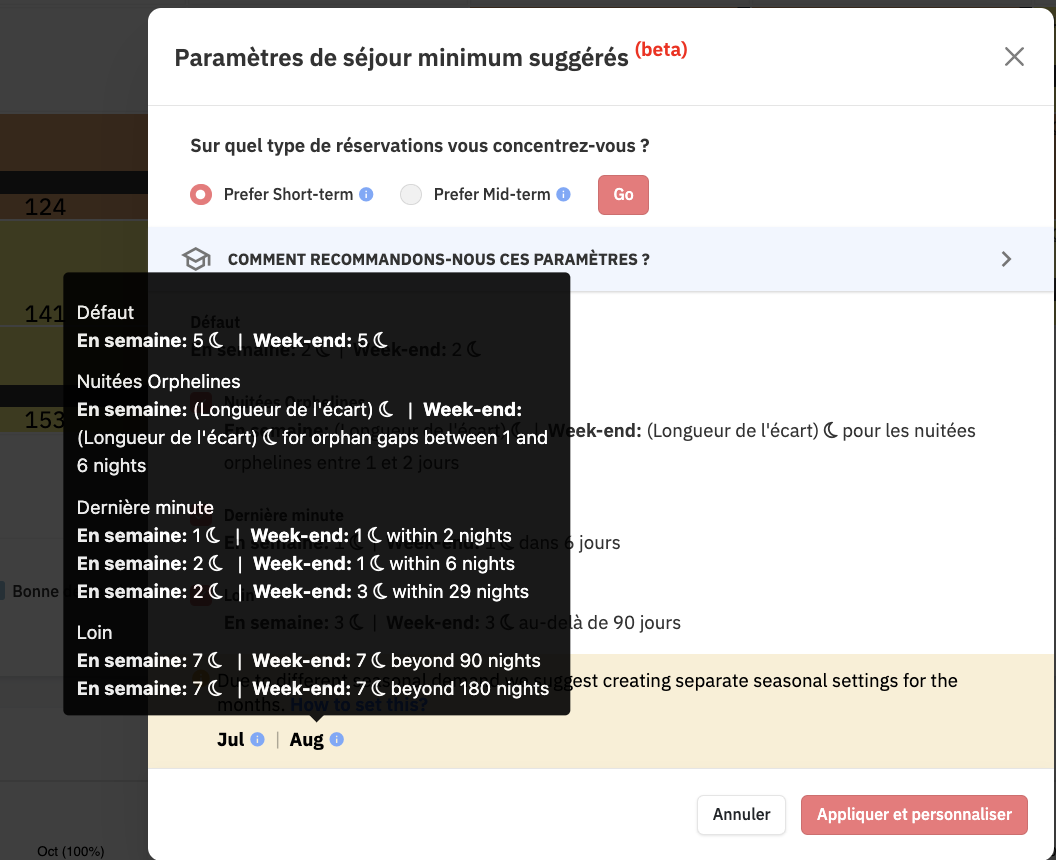
Task: Click the Go button
Action: tap(623, 195)
